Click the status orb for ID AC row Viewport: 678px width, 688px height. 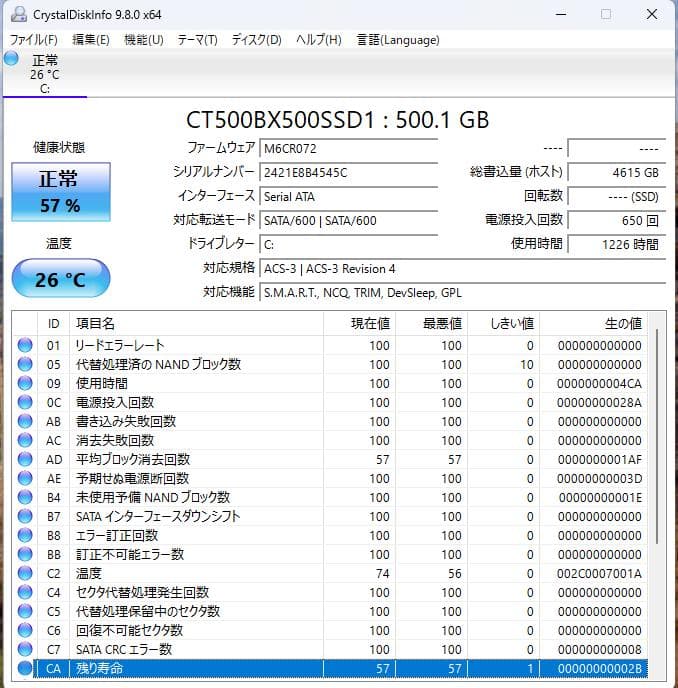coord(25,440)
